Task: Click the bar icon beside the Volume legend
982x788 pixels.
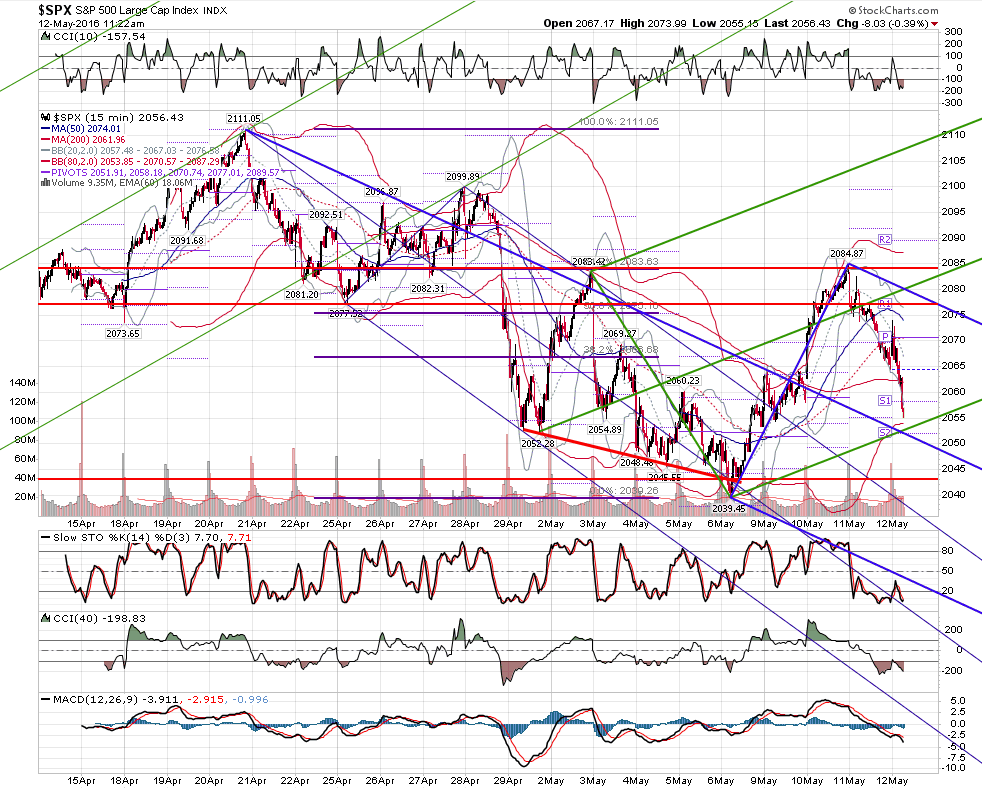Action: click(45, 182)
